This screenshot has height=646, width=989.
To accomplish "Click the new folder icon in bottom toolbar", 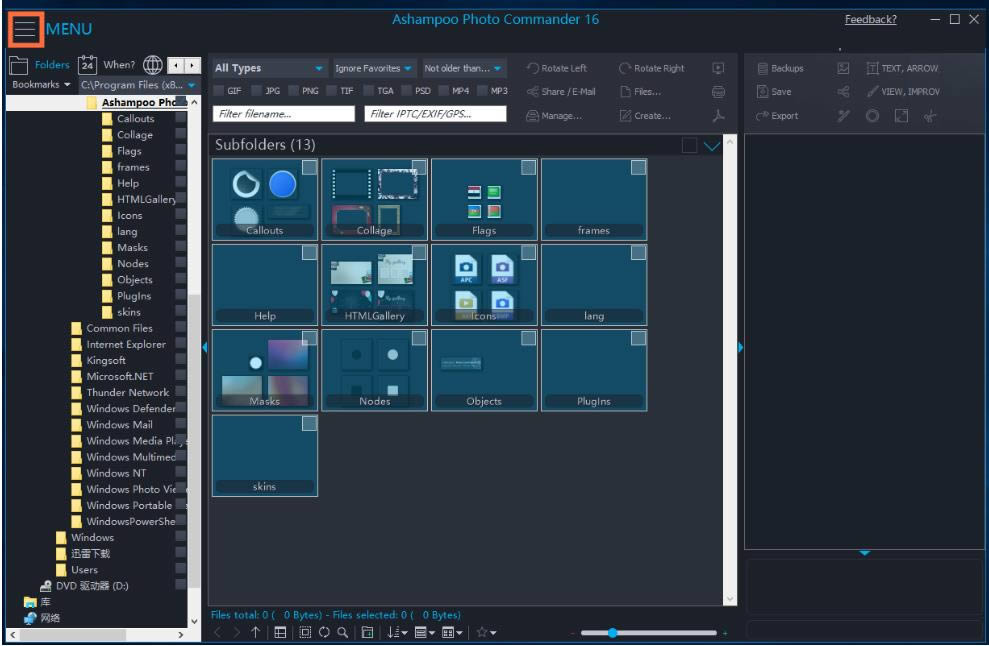I will (368, 632).
